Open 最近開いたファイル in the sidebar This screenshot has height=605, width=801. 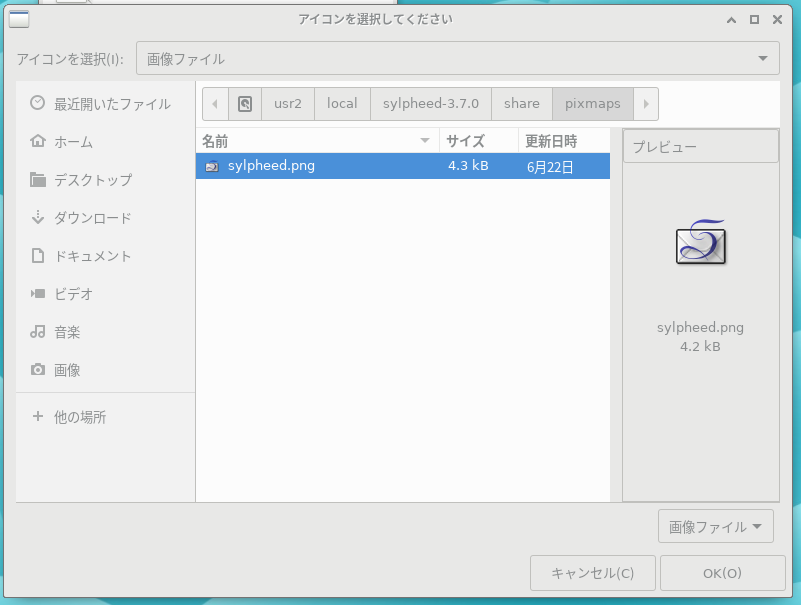pos(106,104)
